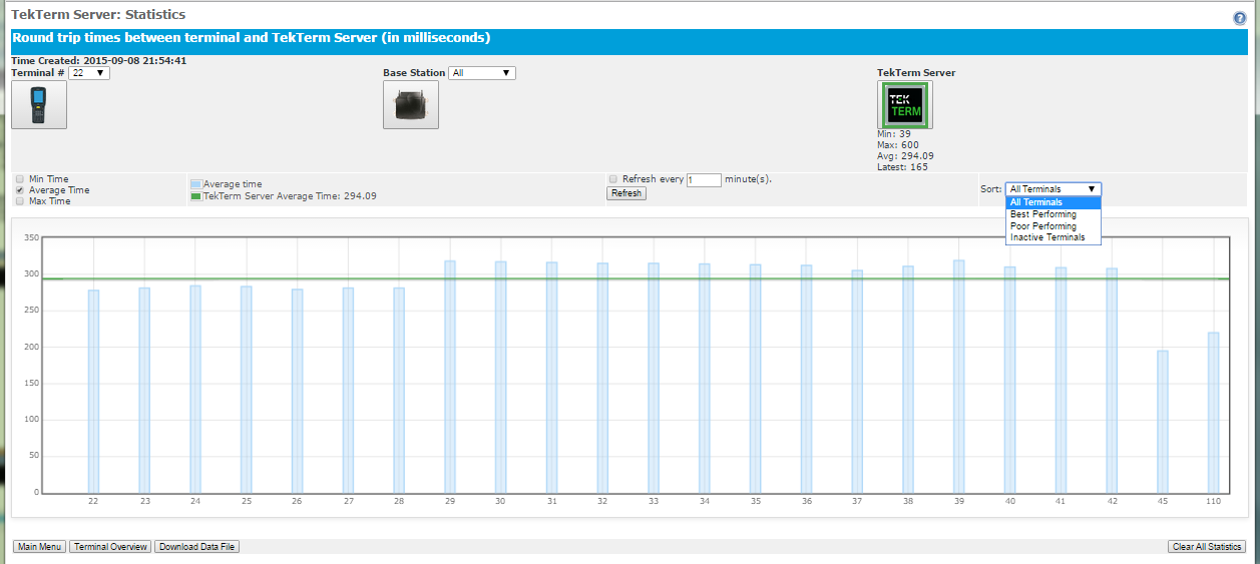This screenshot has height=564, width=1260.
Task: Click the x-axis label 31
Action: [x=551, y=501]
